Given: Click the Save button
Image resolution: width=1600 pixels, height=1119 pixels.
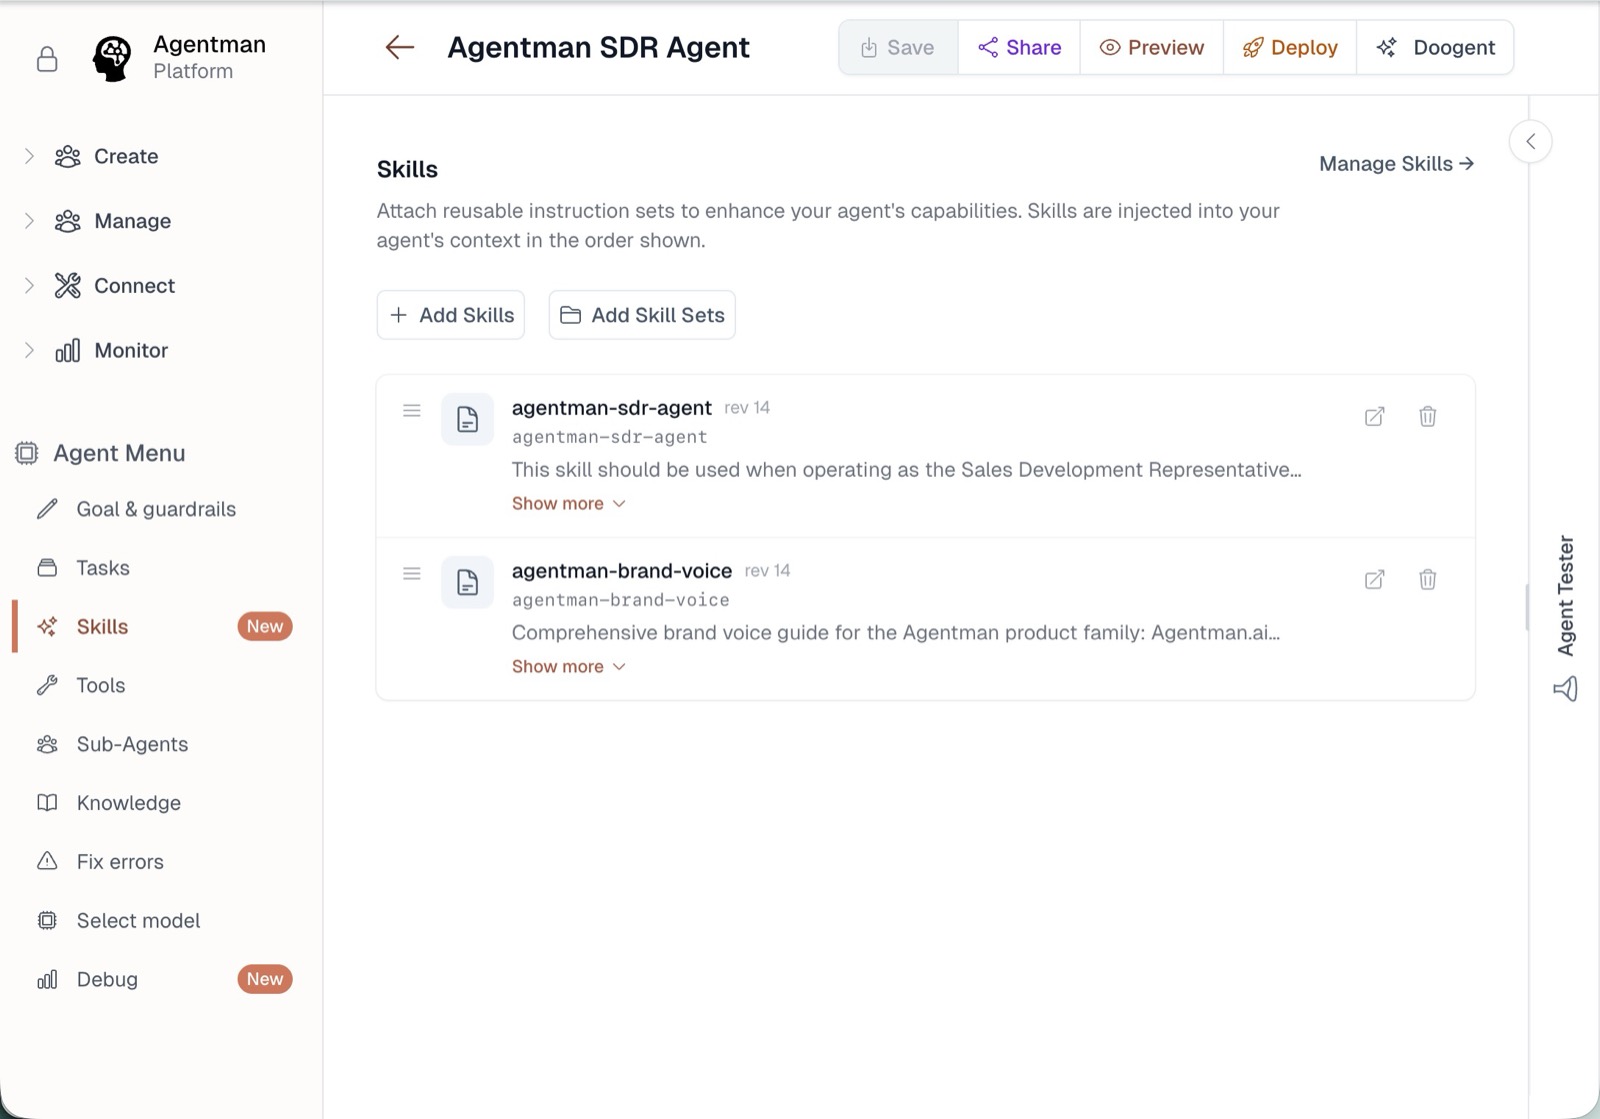Looking at the screenshot, I should click(x=898, y=47).
